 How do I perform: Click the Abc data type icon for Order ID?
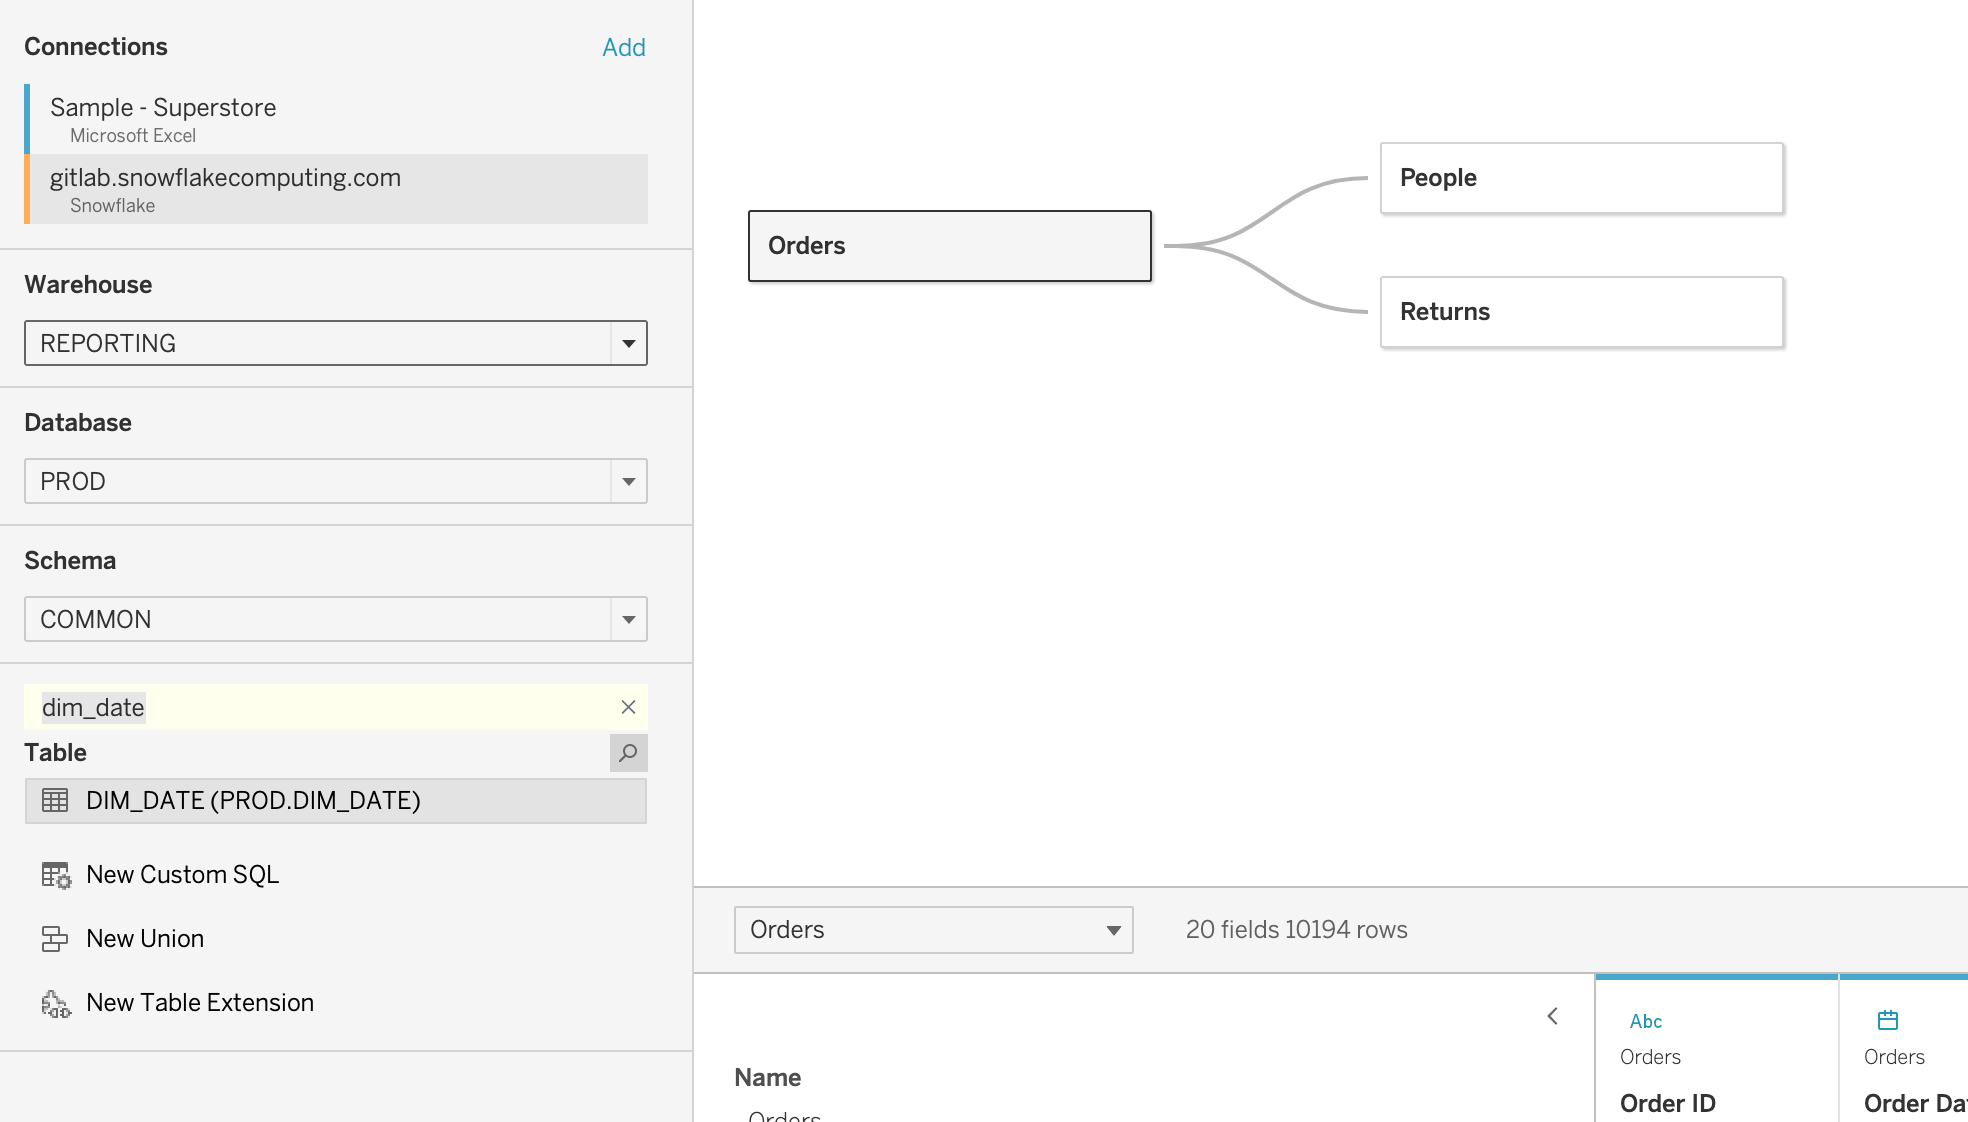(x=1646, y=1021)
